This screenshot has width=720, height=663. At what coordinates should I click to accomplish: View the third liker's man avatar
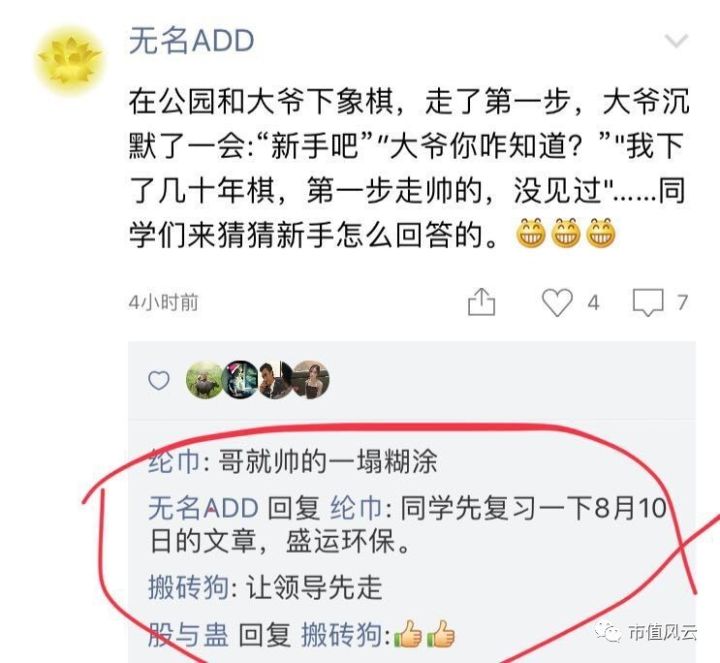275,380
